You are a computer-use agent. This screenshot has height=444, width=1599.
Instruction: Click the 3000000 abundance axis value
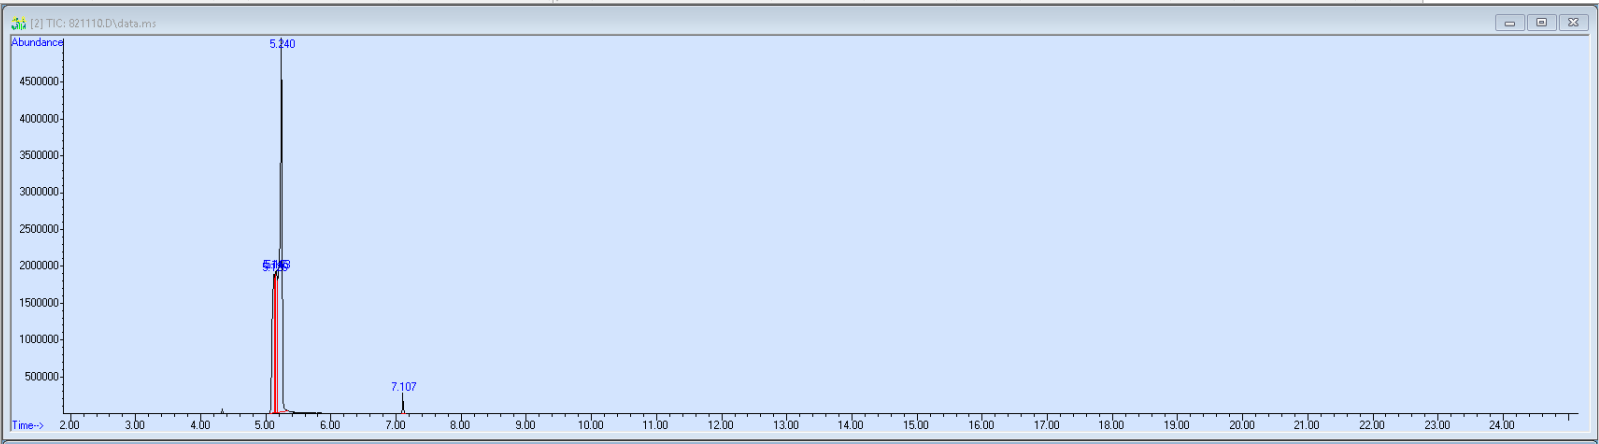pos(39,192)
